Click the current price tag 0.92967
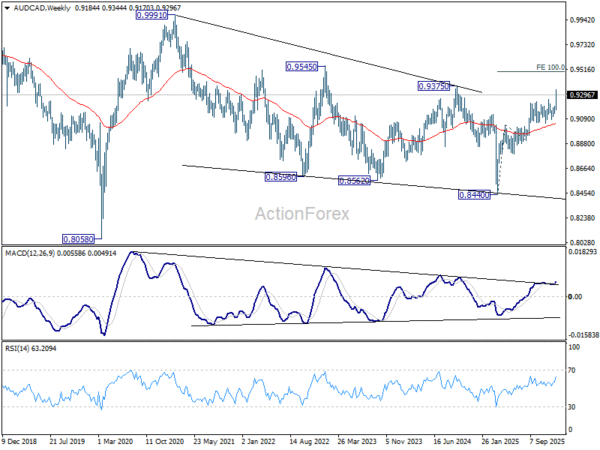 [581, 94]
